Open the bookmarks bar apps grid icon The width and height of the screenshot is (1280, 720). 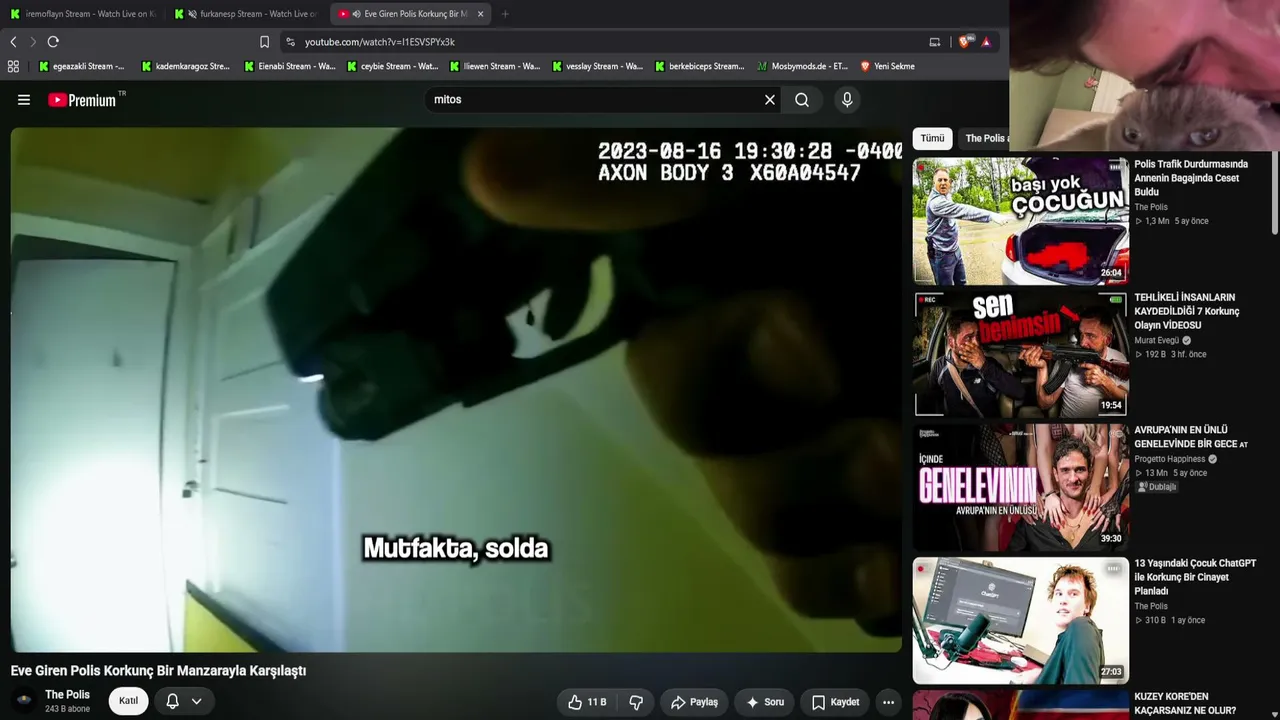[x=13, y=66]
